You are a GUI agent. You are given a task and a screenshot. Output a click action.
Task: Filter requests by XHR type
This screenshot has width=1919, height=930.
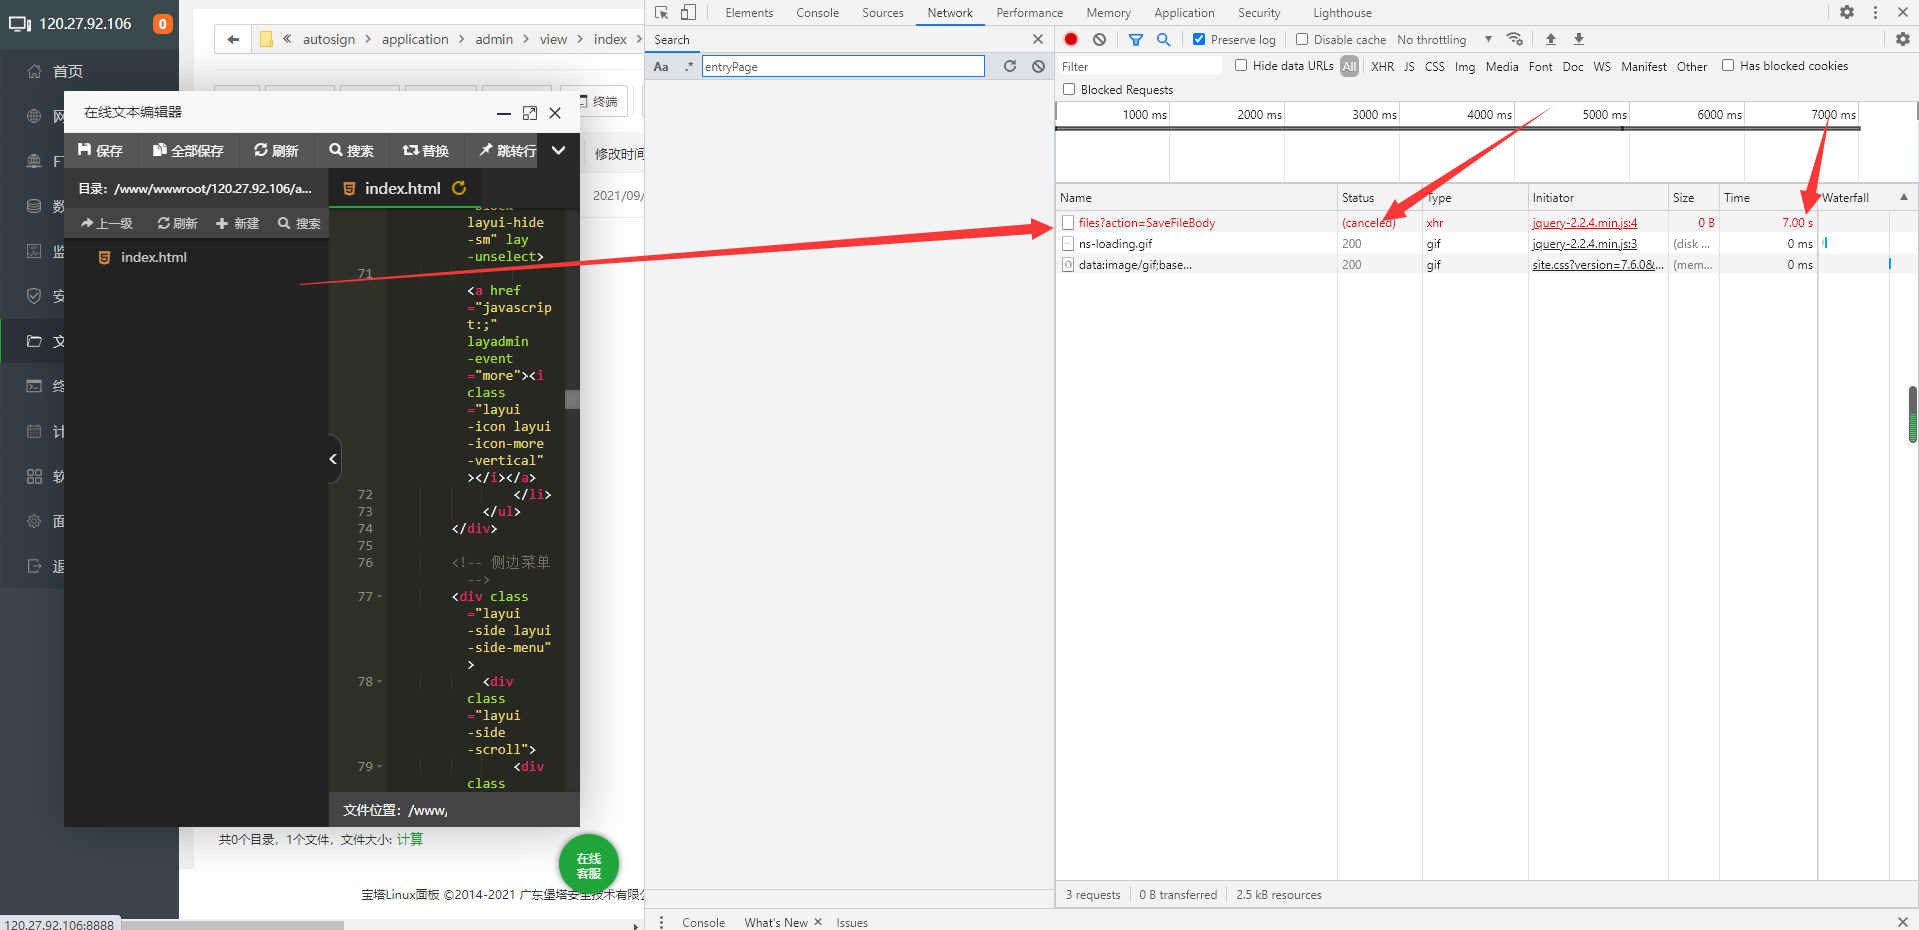1382,66
